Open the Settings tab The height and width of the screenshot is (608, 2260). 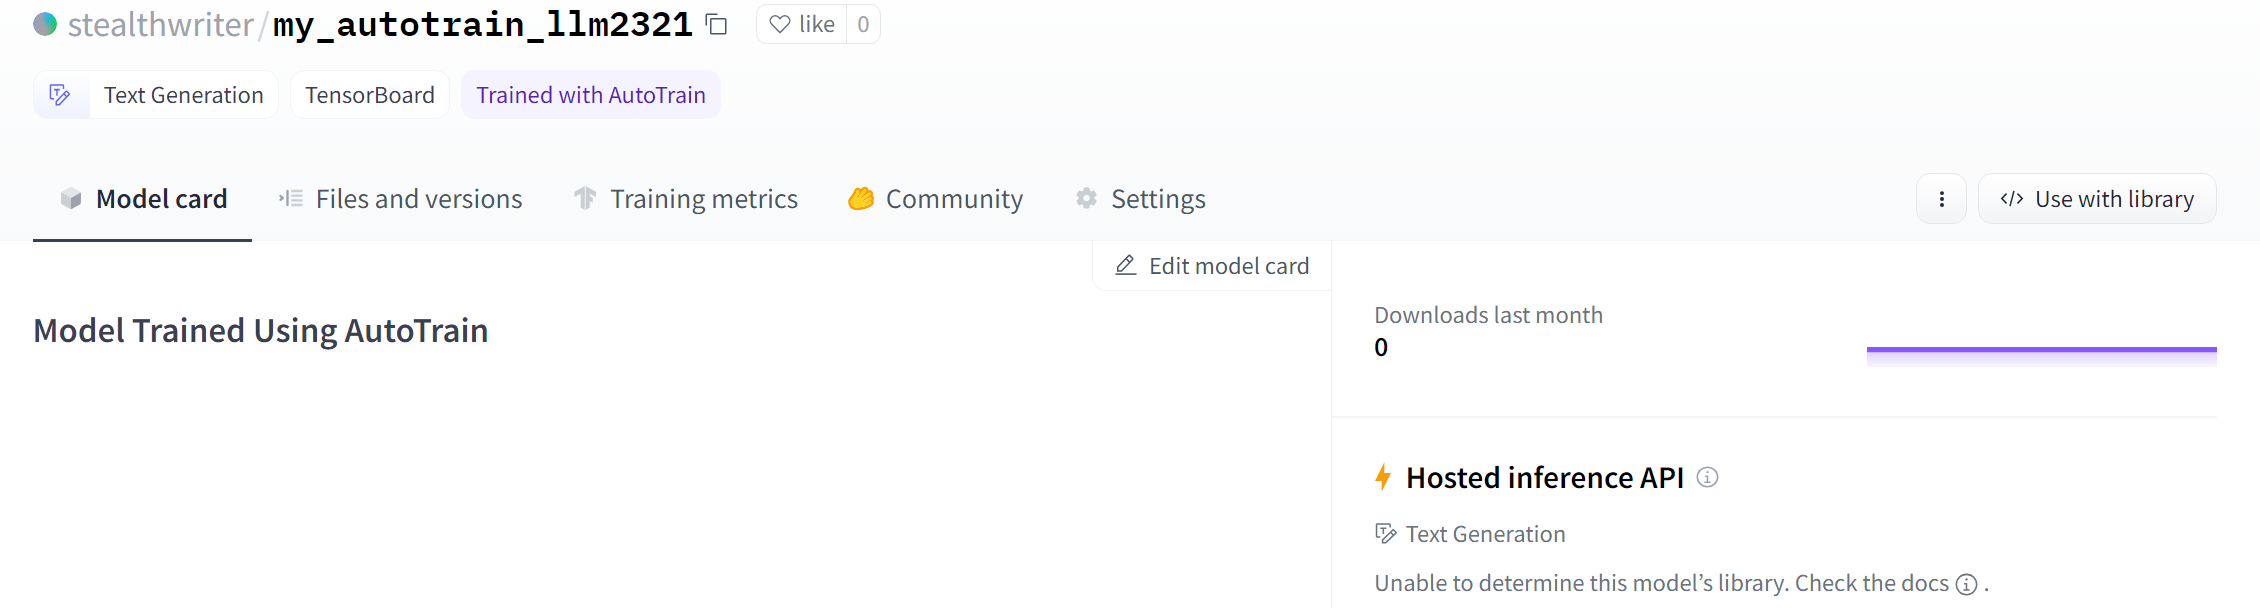point(1141,199)
